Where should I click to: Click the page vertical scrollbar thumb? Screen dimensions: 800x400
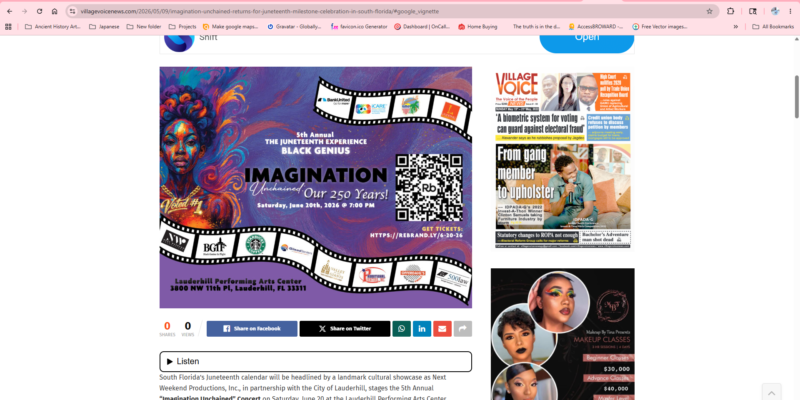(796, 97)
